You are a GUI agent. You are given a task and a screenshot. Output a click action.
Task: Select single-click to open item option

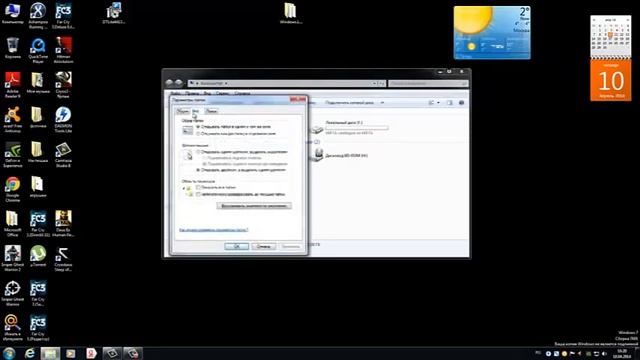coord(198,152)
